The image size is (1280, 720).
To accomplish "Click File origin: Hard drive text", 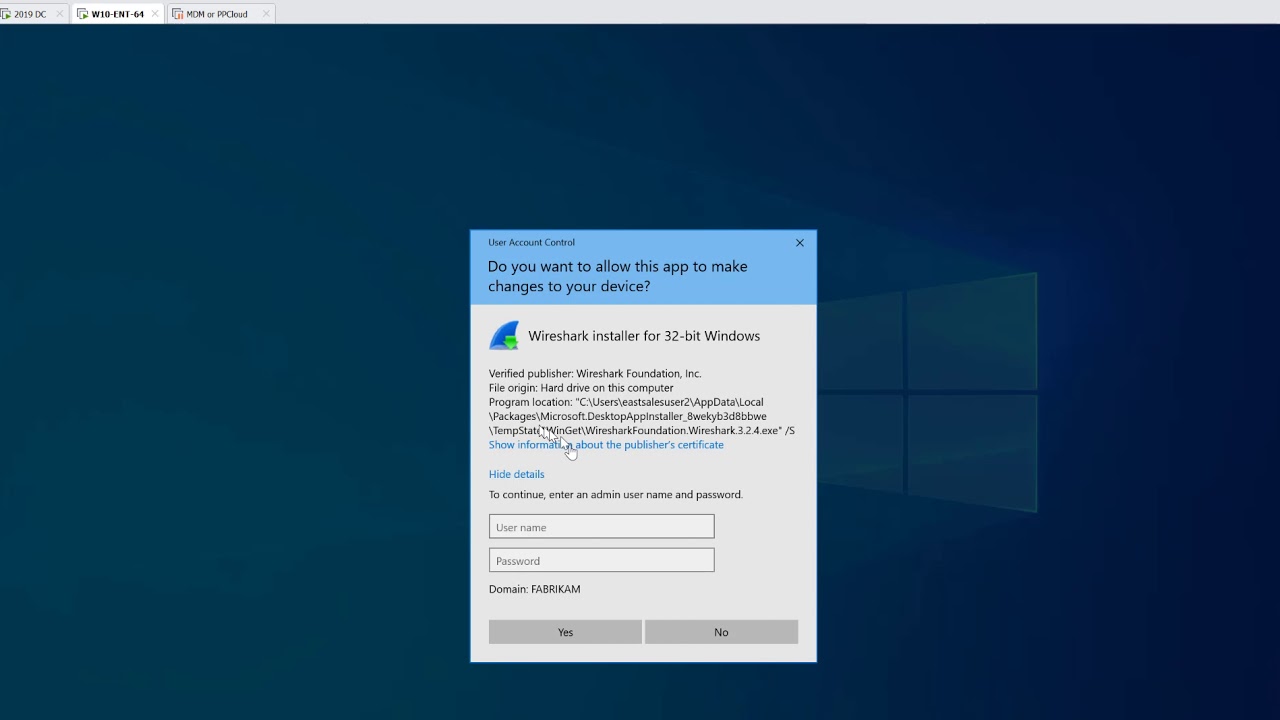I will click(581, 388).
